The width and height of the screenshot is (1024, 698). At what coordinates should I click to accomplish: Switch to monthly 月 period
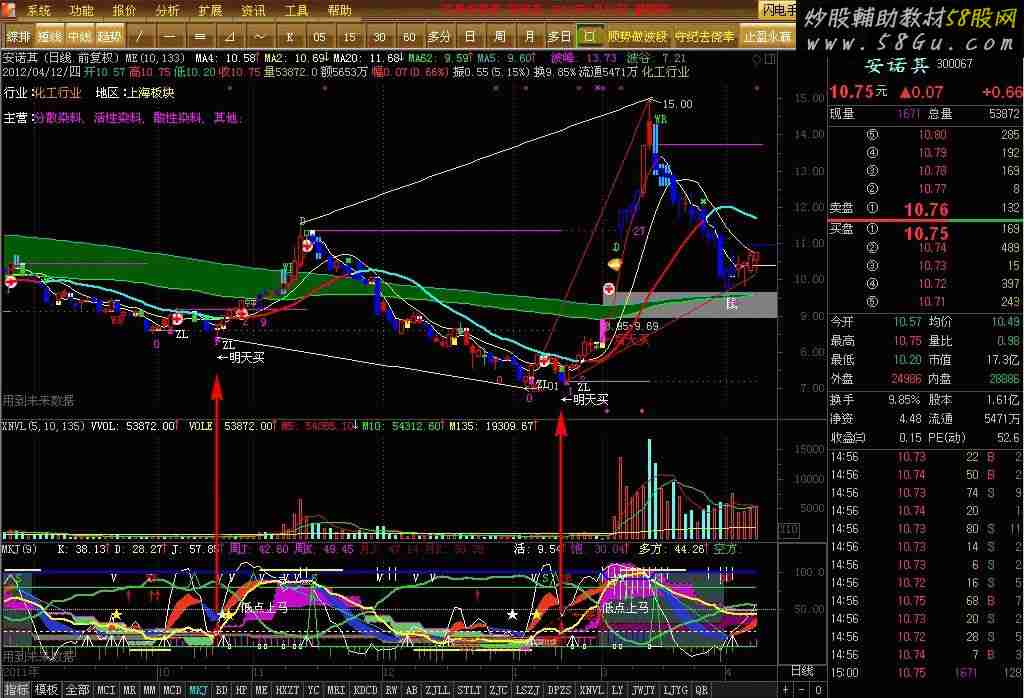click(530, 37)
